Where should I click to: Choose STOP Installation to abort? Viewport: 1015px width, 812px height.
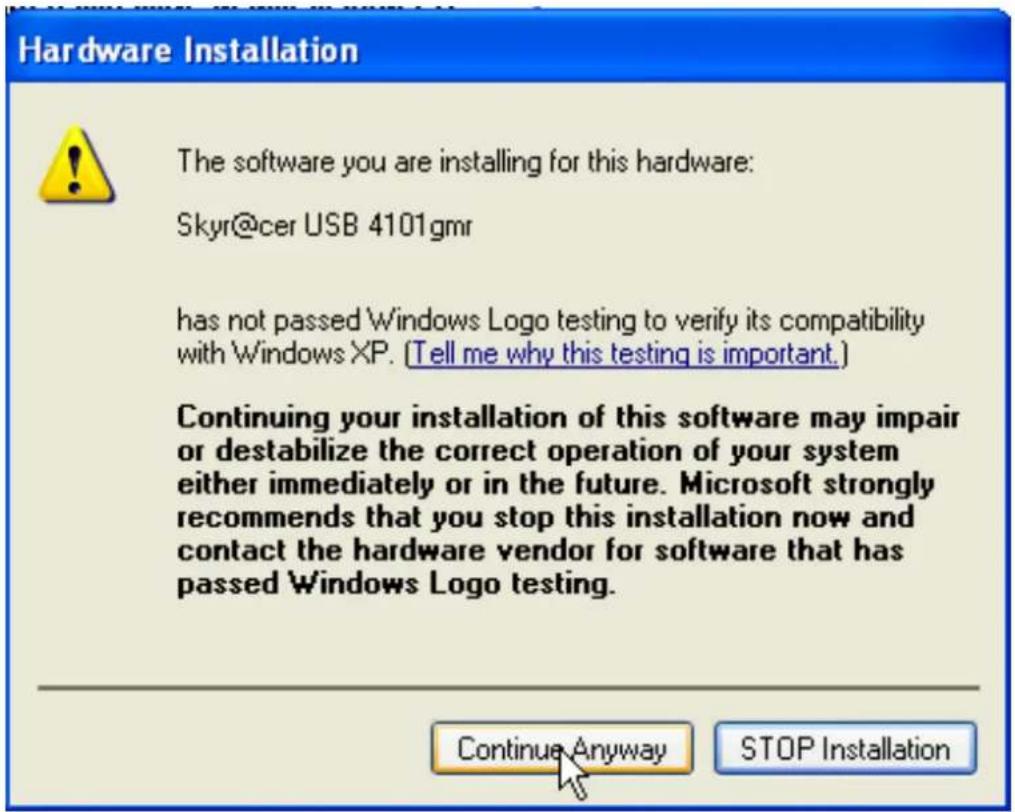845,749
